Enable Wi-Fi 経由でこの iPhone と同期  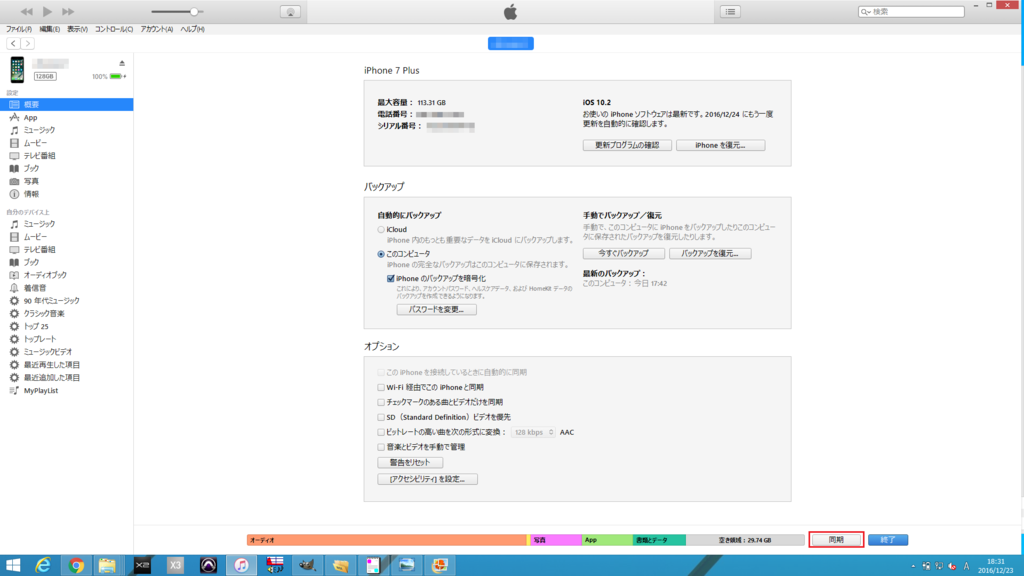coord(381,387)
